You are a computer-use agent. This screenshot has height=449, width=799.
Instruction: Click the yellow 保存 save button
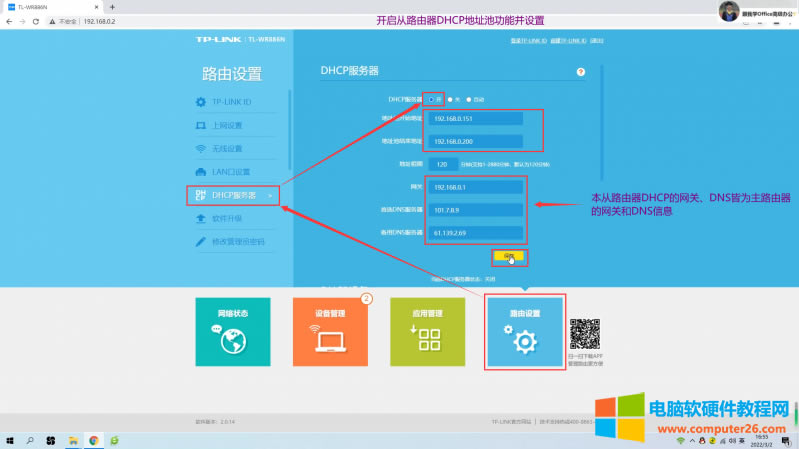(x=509, y=257)
